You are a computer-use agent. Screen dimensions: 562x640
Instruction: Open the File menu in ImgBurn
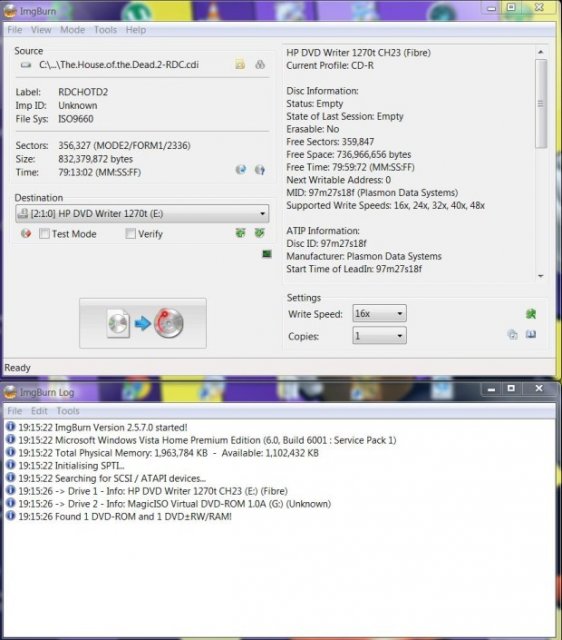click(15, 30)
